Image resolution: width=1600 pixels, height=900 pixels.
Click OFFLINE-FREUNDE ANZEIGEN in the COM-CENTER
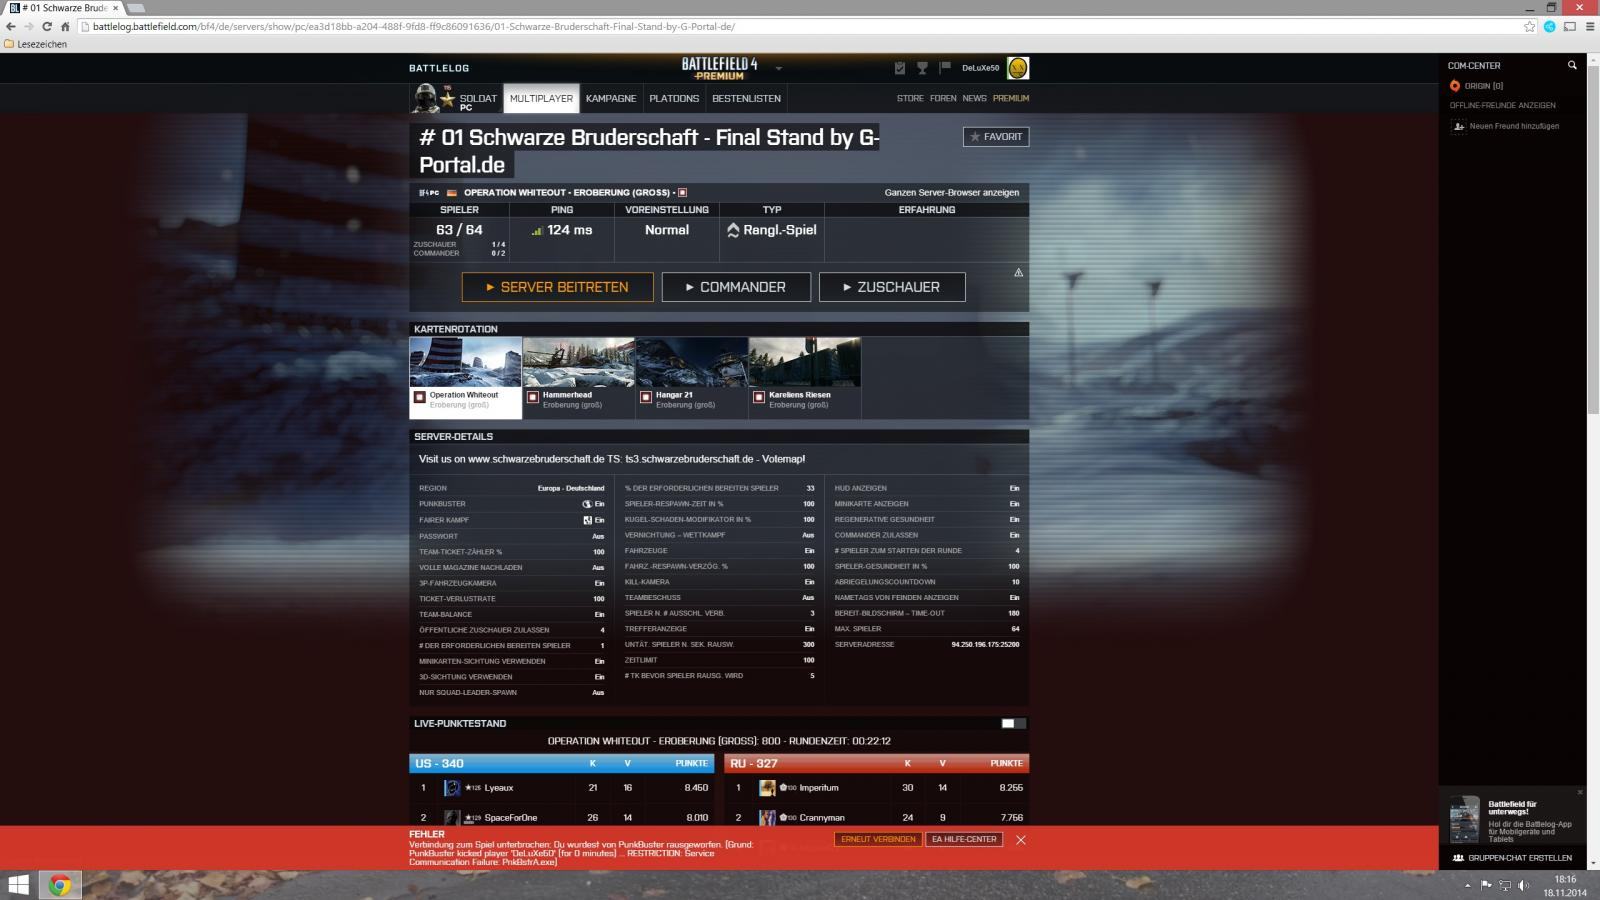pos(1503,105)
